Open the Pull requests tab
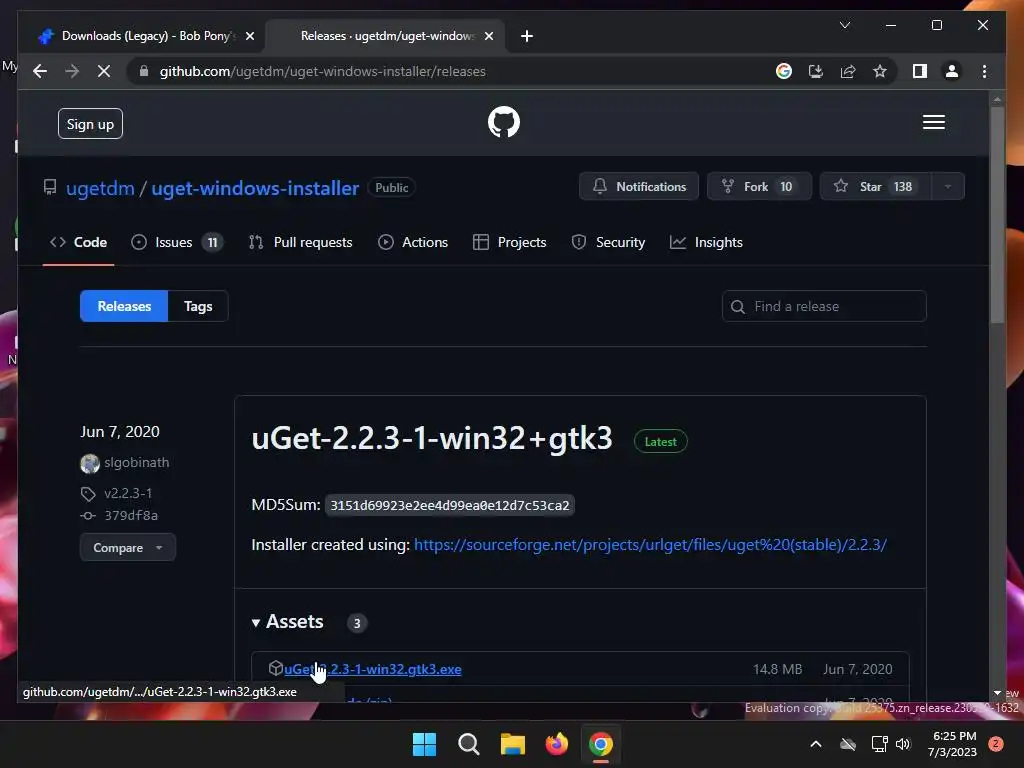 click(x=300, y=242)
